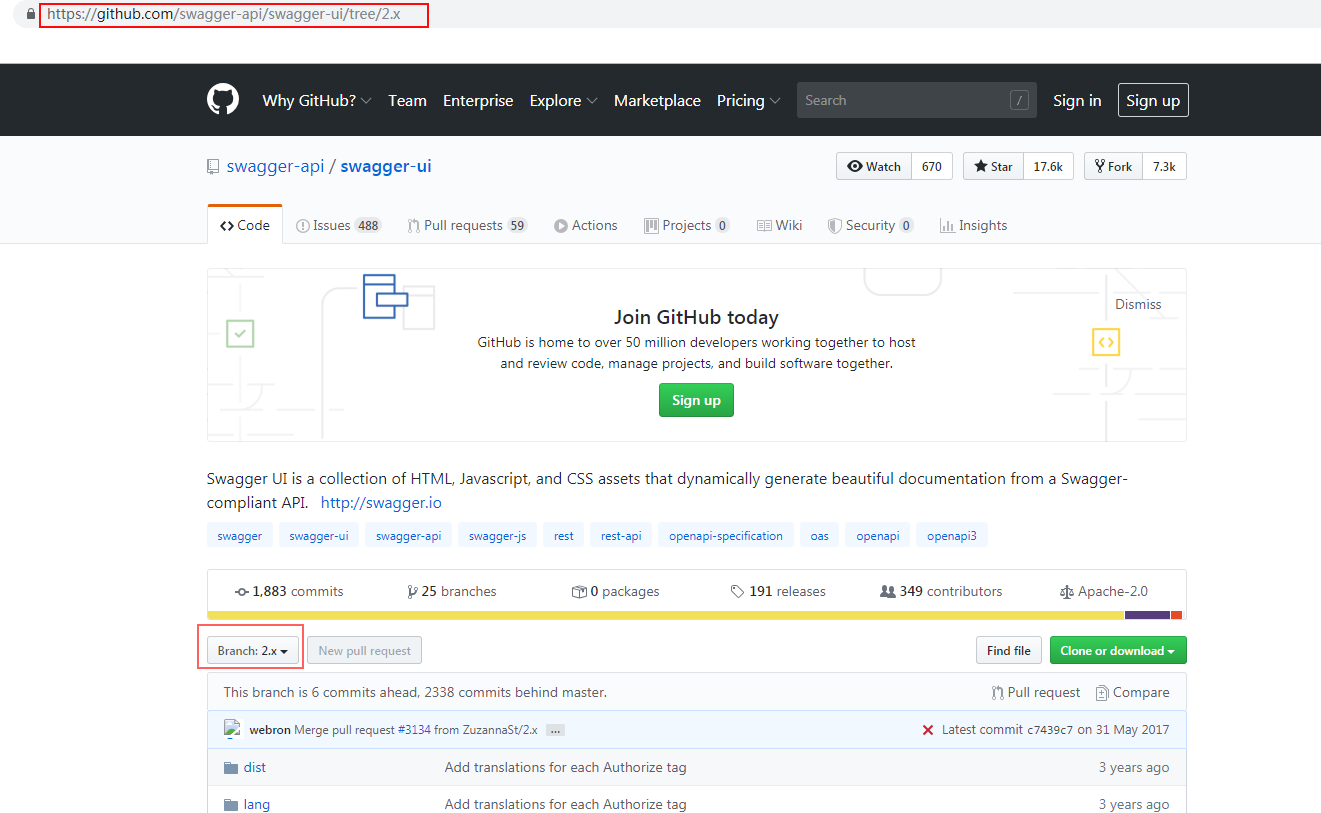The height and width of the screenshot is (813, 1321).
Task: View 0 packages
Action: pyautogui.click(x=615, y=591)
